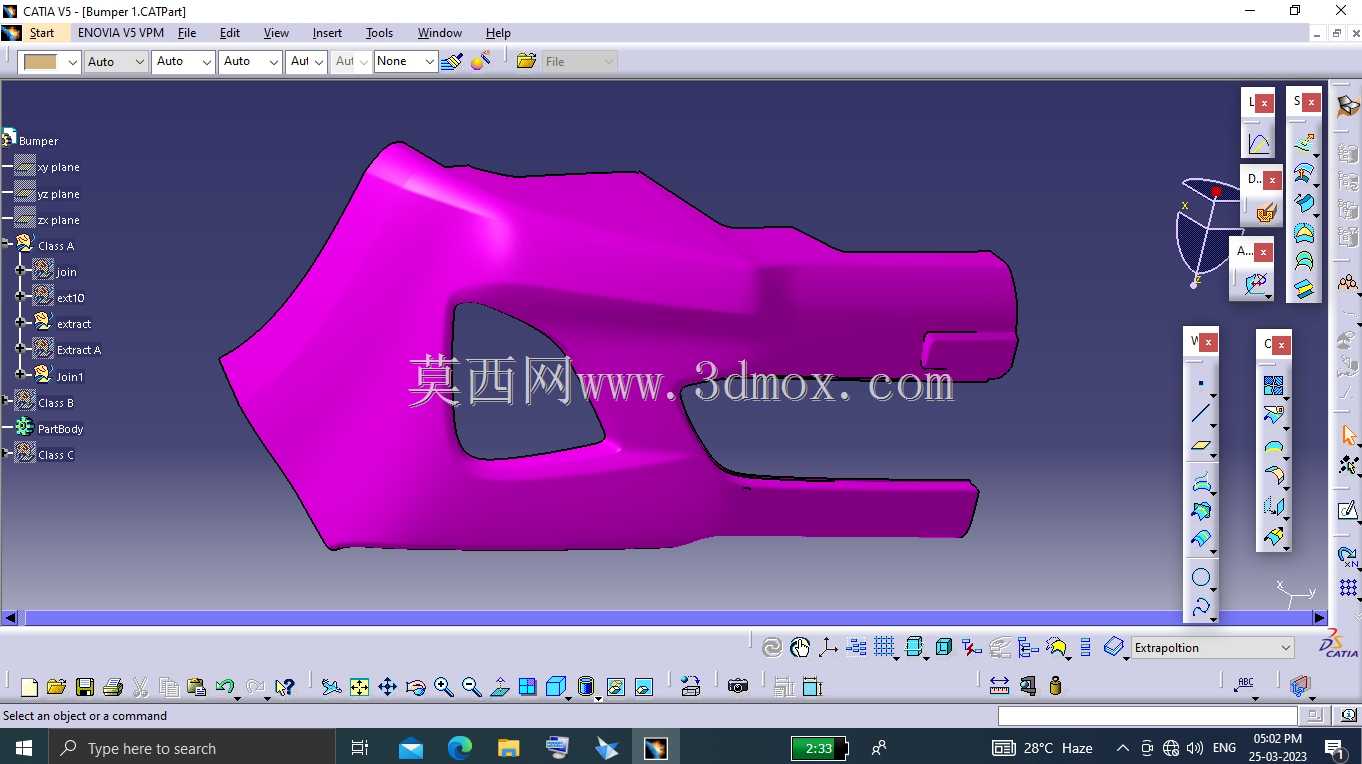The image size is (1362, 764).
Task: Click the Plane tool in wireframe toolbar
Action: (x=1201, y=445)
